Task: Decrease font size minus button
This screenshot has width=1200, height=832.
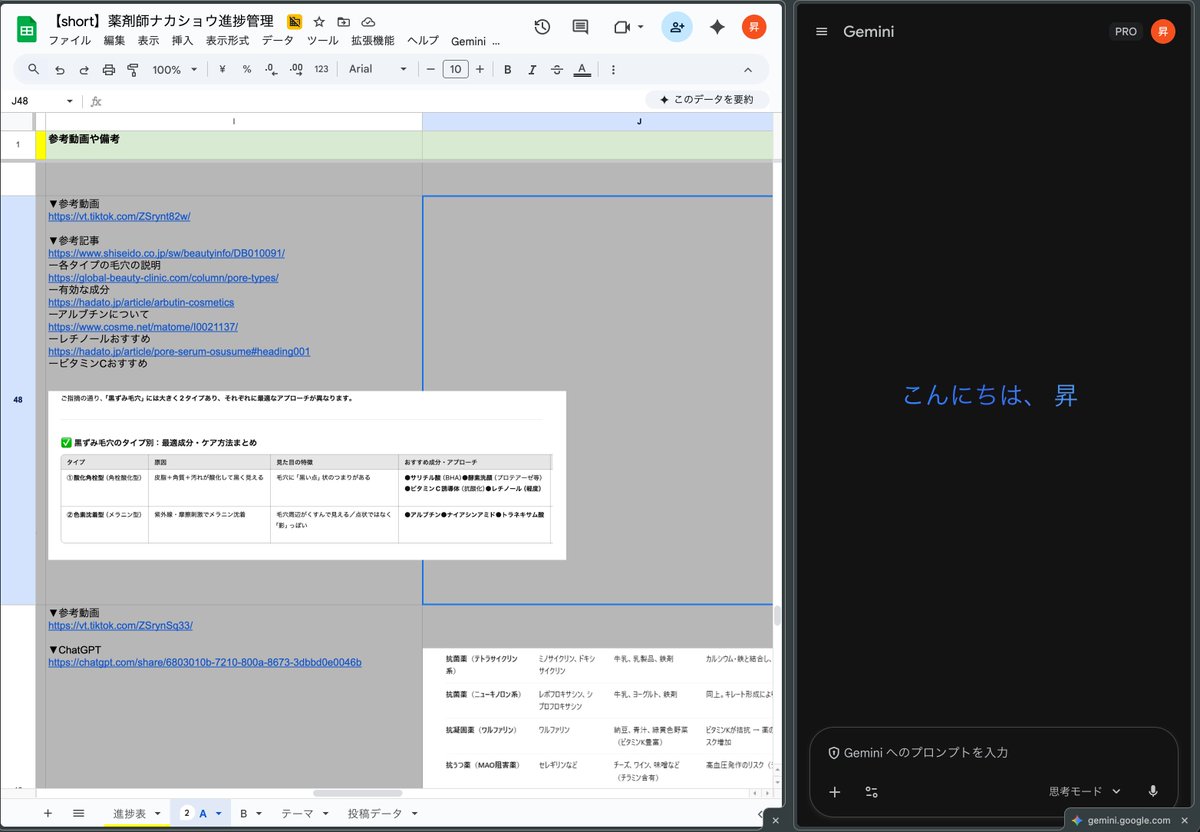Action: point(431,69)
